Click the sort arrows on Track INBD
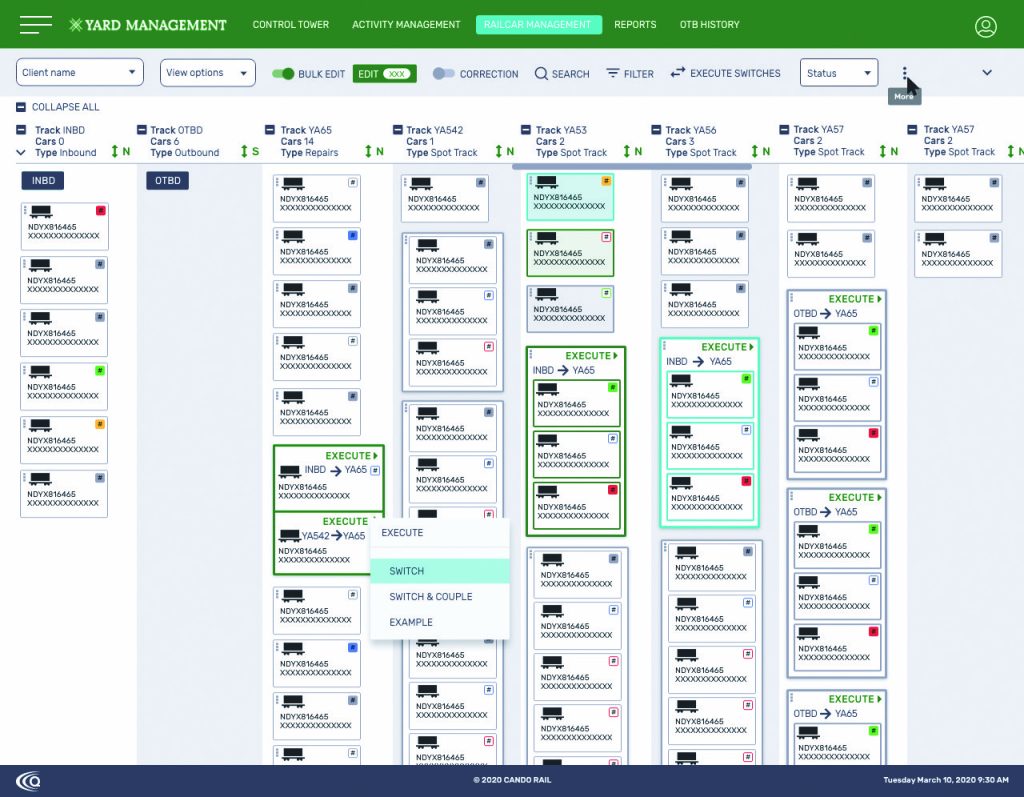Viewport: 1024px width, 797px height. click(x=113, y=152)
